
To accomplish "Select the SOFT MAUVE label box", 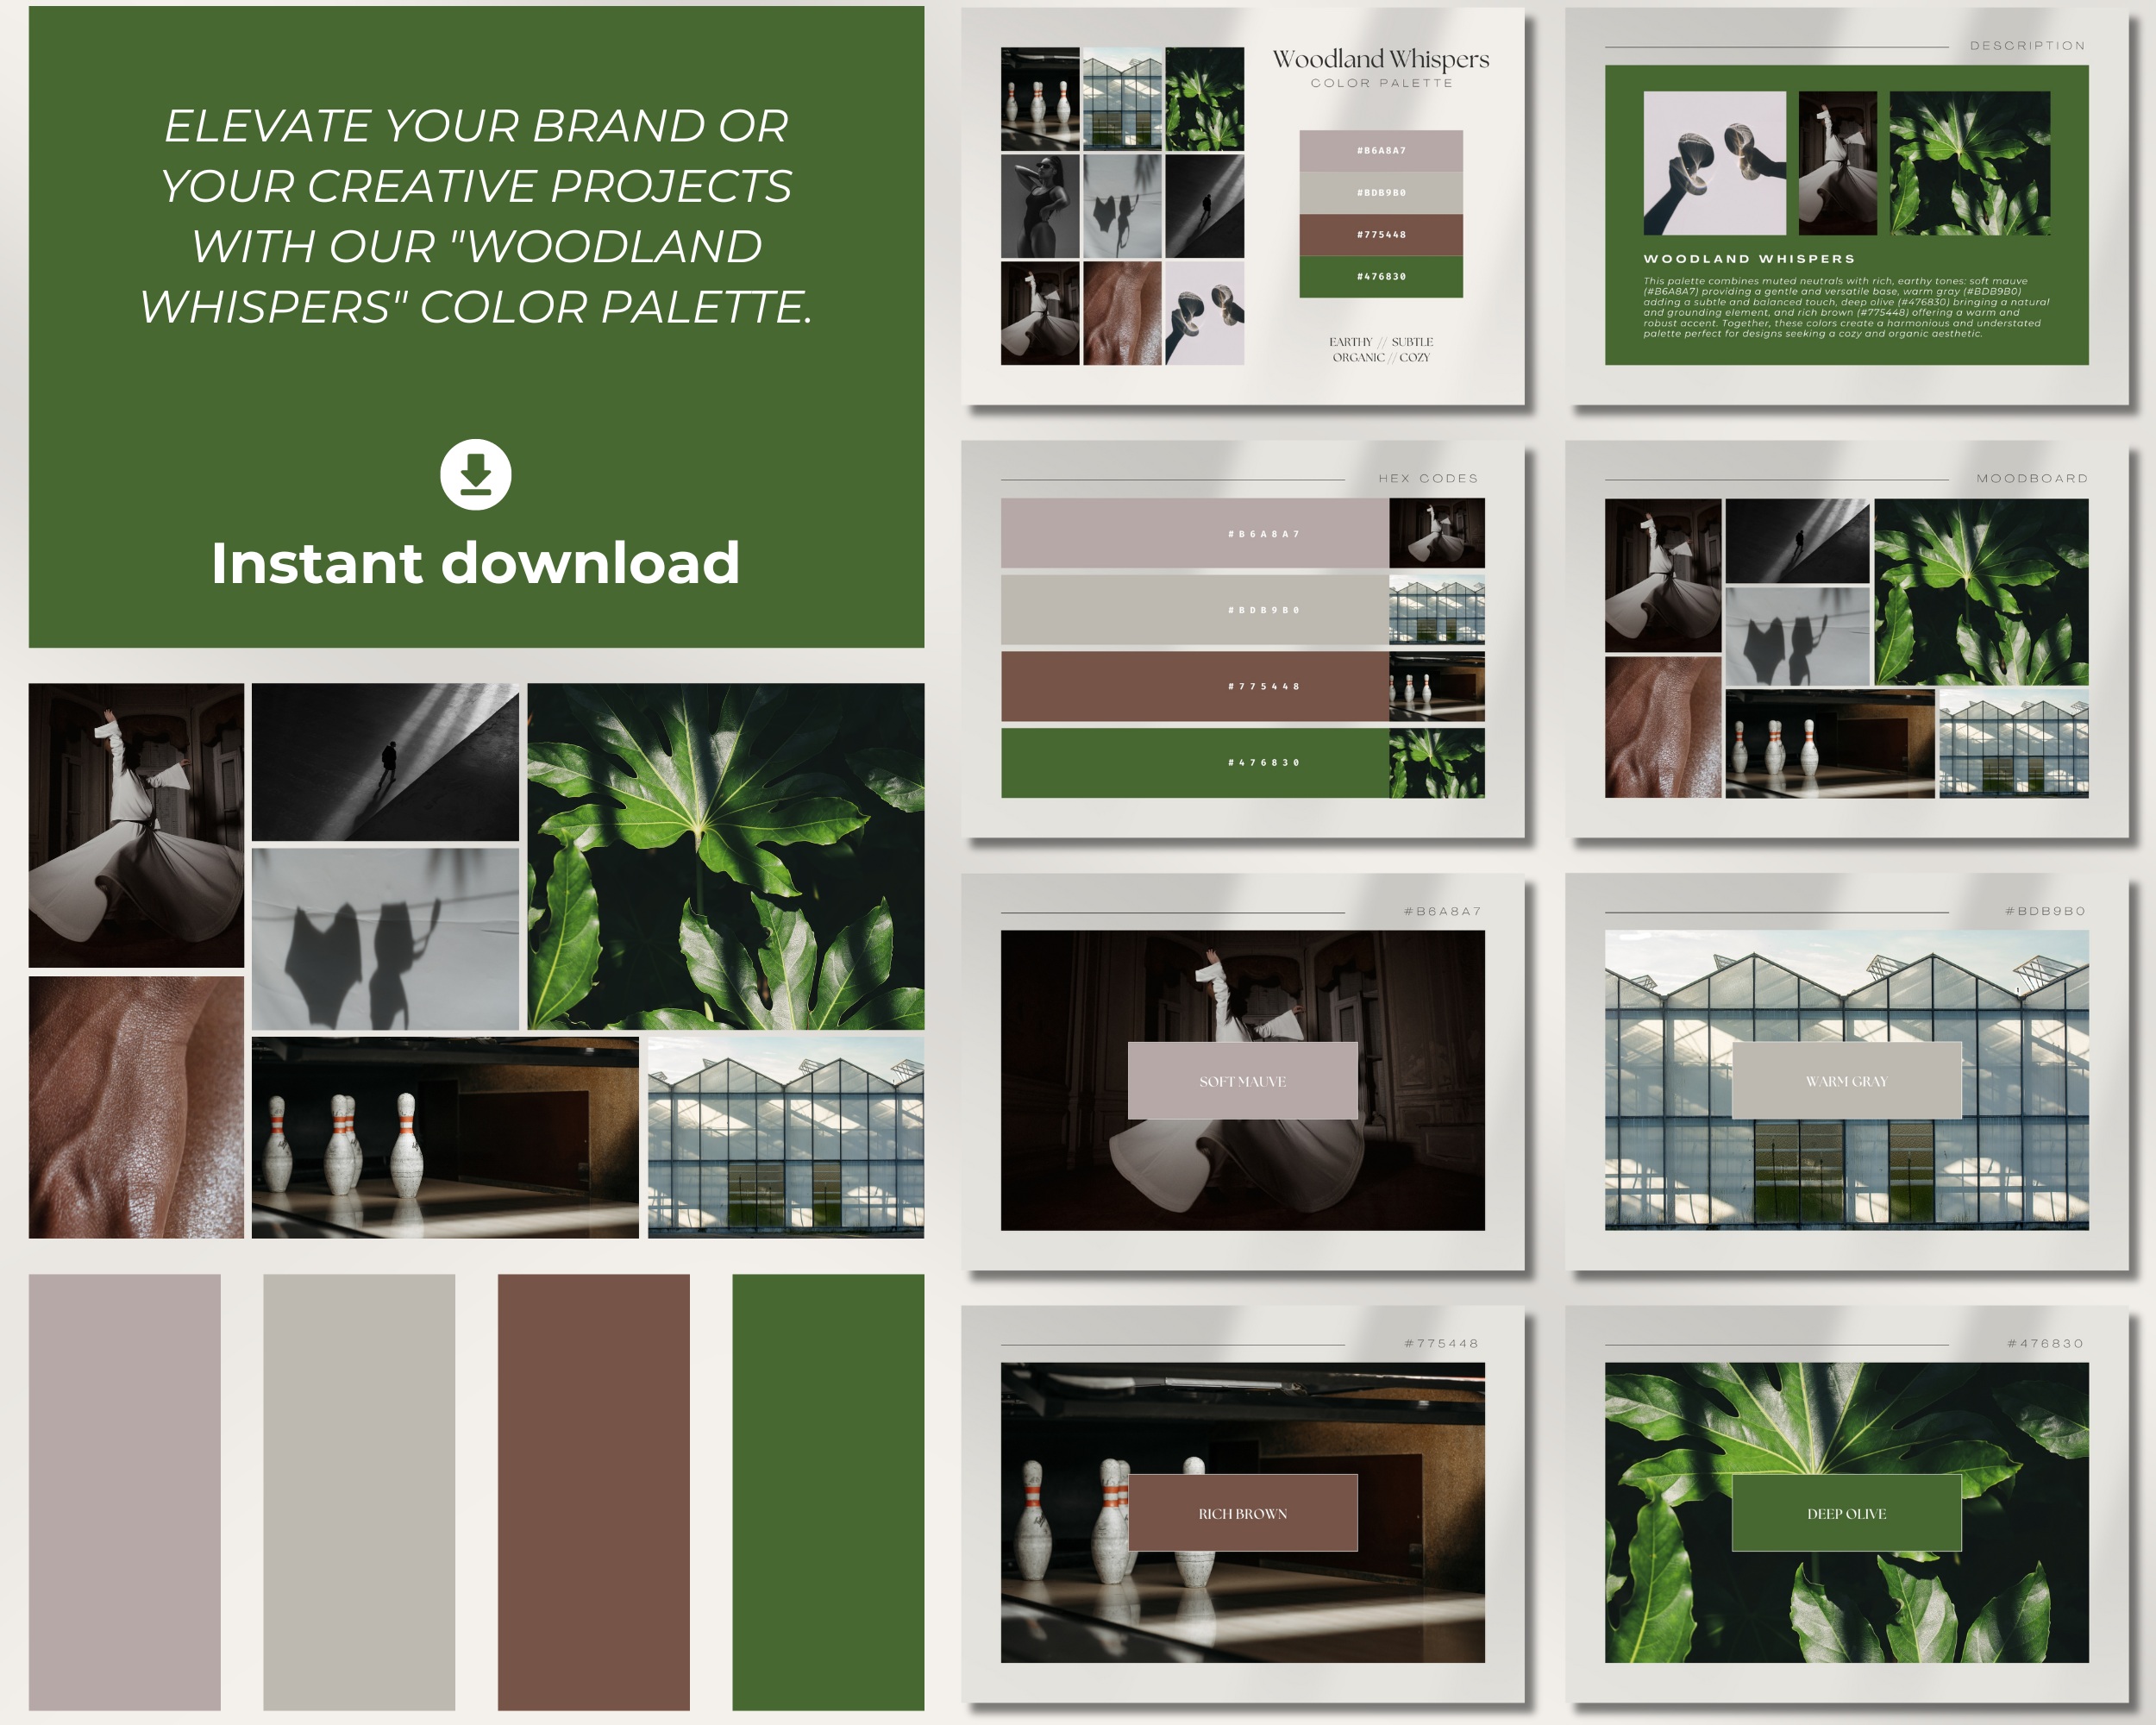I will 1242,1081.
